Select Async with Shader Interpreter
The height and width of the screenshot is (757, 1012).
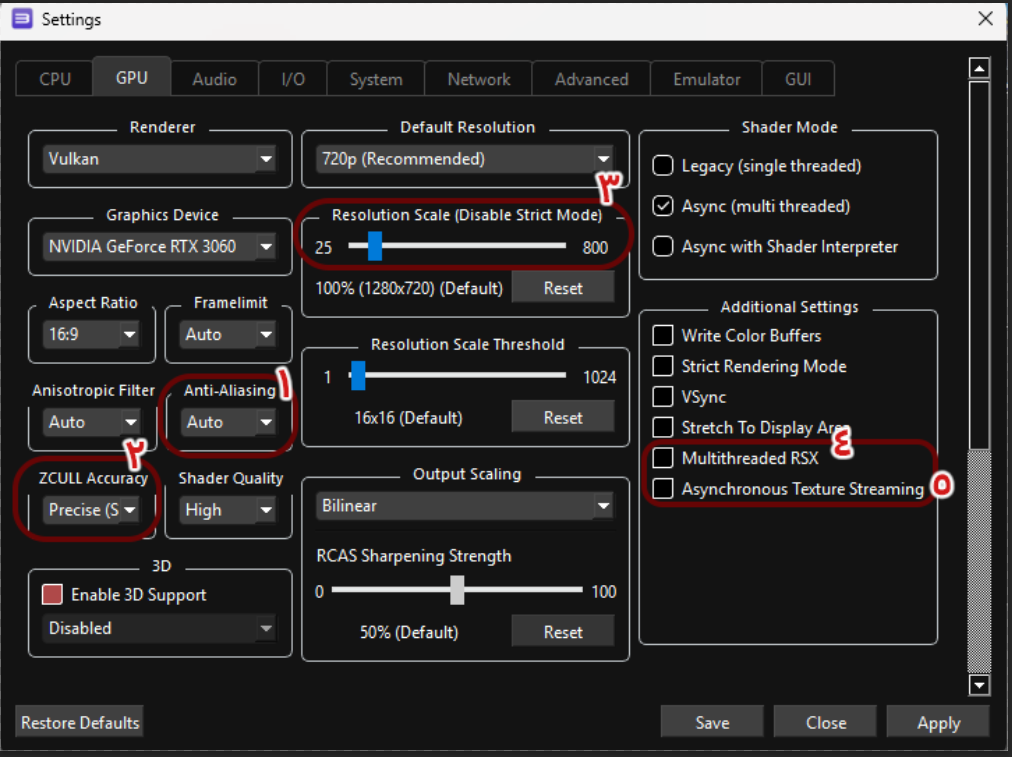[x=663, y=246]
